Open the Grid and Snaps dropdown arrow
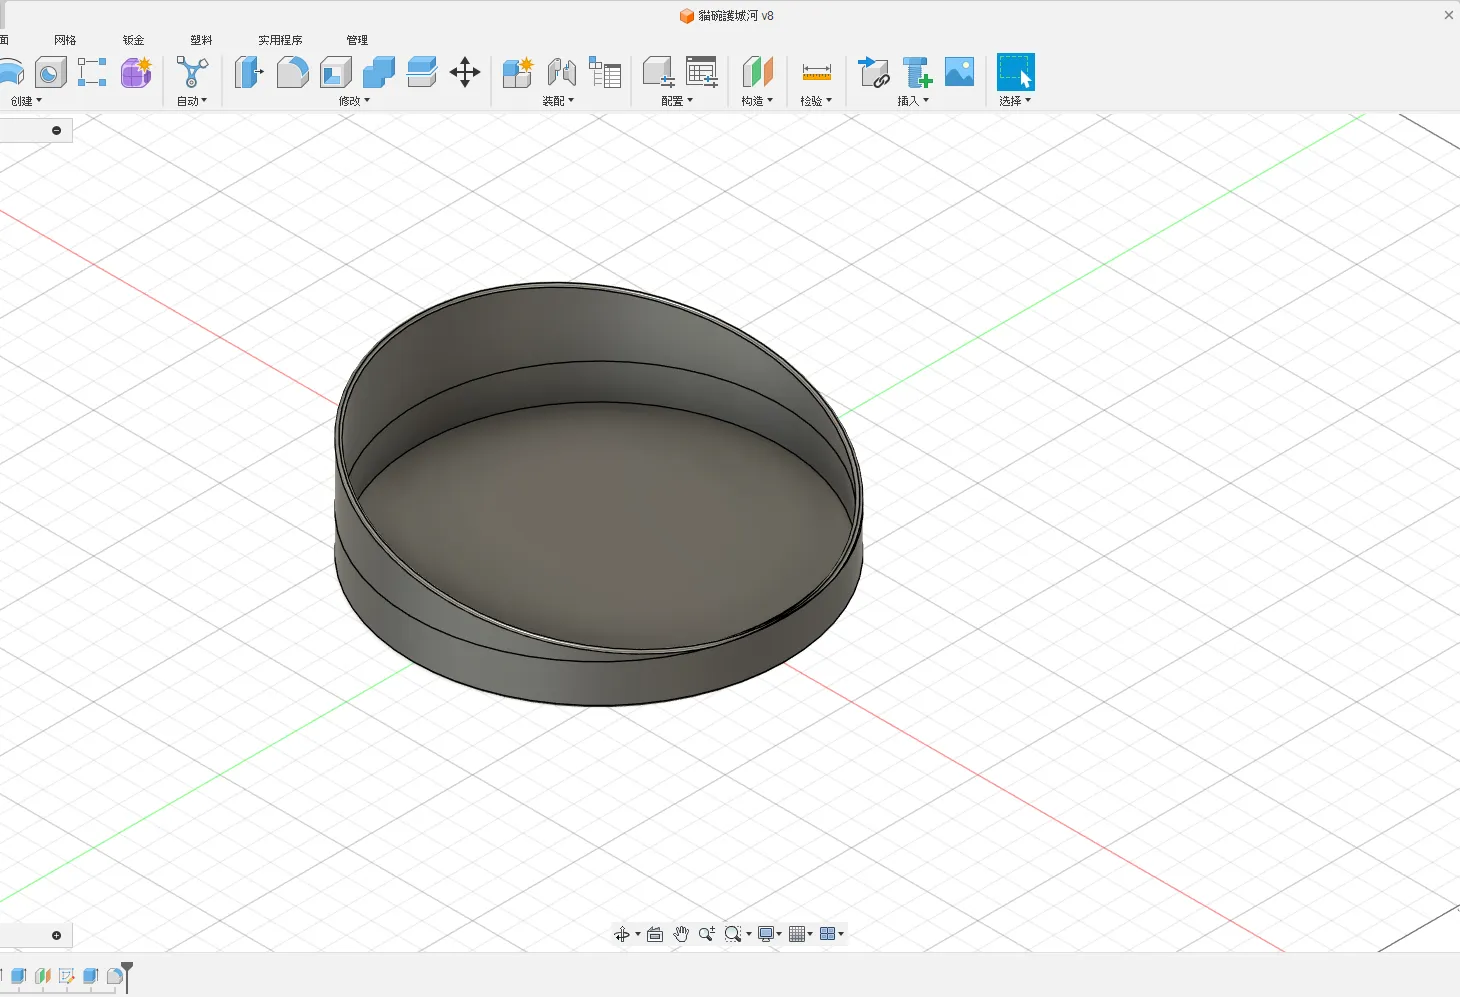1460x997 pixels. (811, 934)
